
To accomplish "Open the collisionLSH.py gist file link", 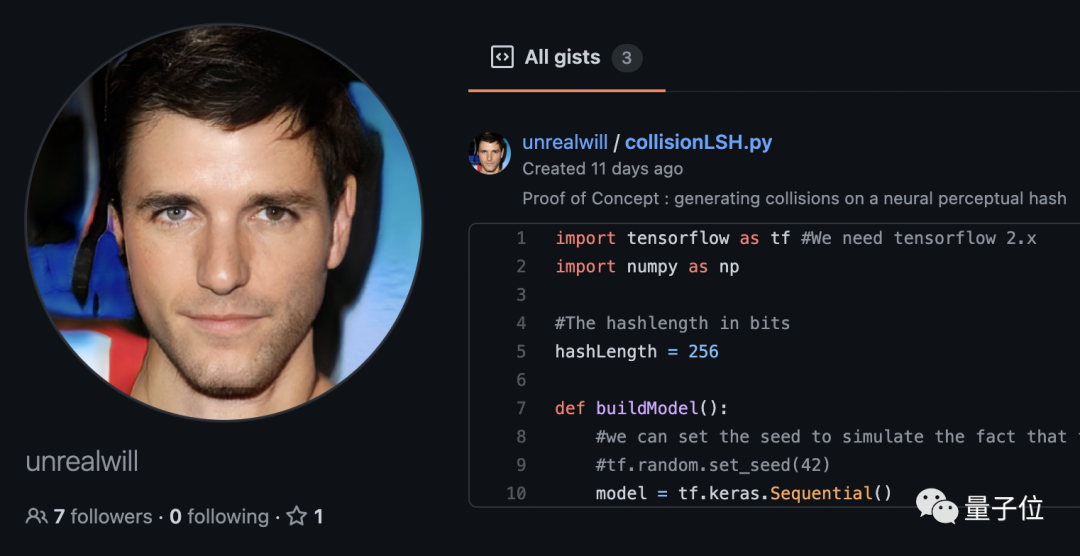I will point(698,142).
